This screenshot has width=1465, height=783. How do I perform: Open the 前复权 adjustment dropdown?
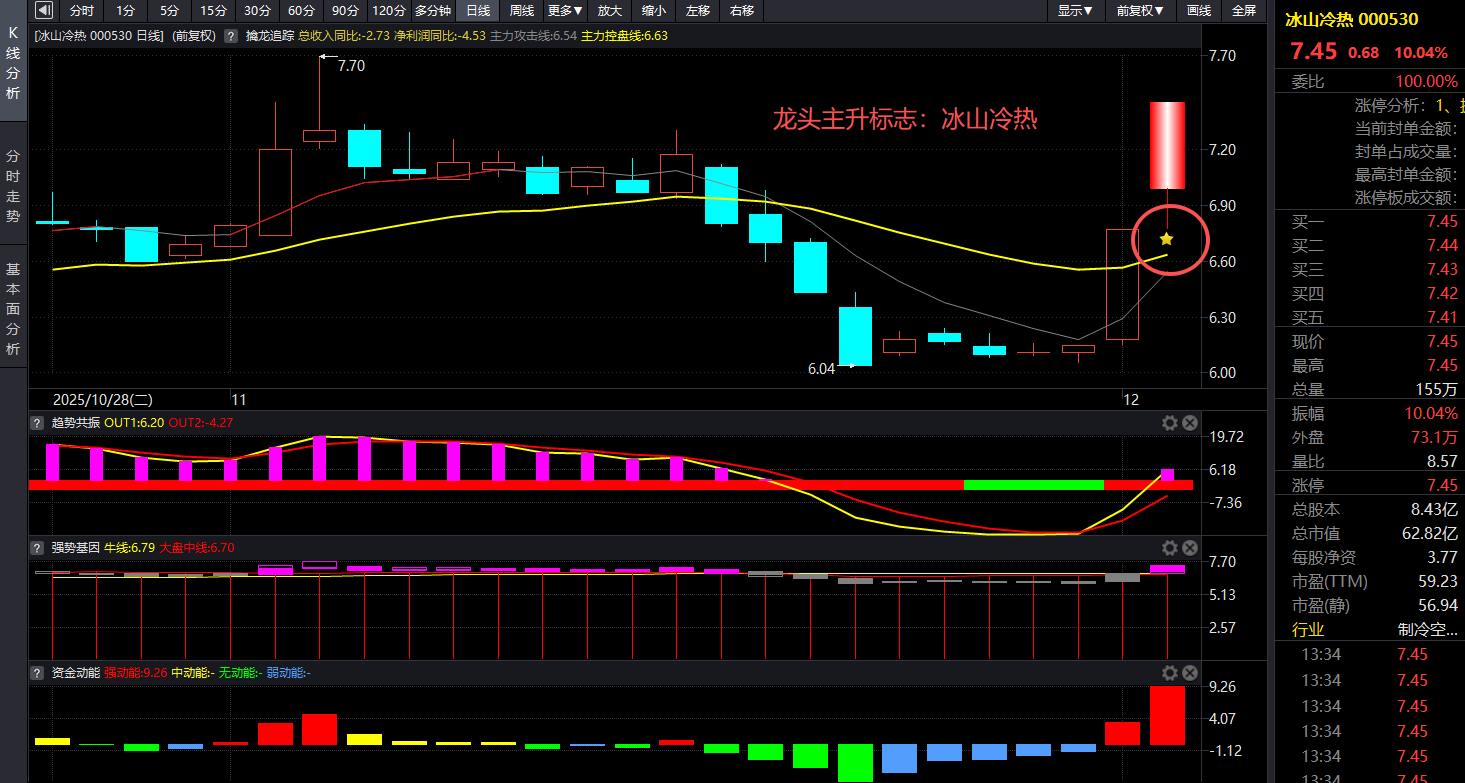click(x=1140, y=11)
